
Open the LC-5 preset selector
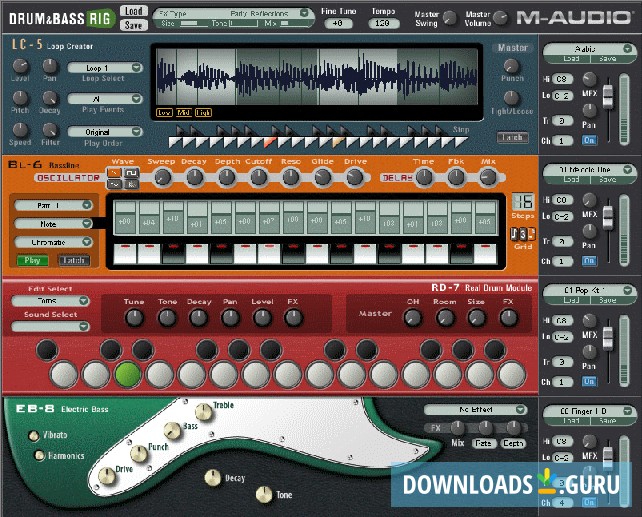pos(588,49)
